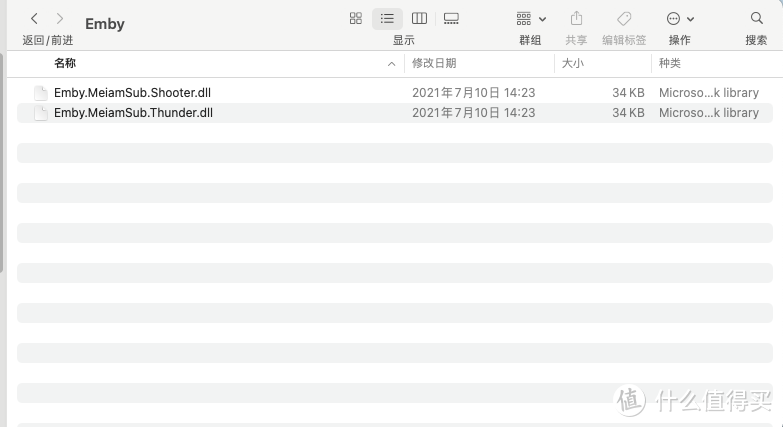783x427 pixels.
Task: Click the kind cell of Thunder.dll
Action: (x=709, y=113)
